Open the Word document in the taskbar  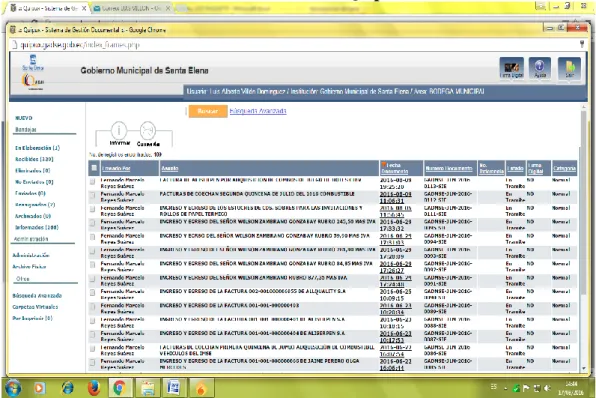[x=174, y=388]
